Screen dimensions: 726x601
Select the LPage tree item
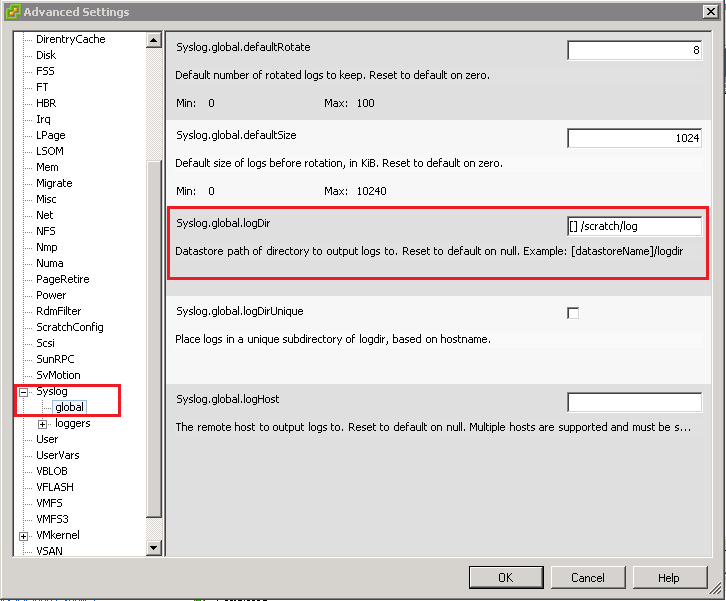(x=51, y=135)
